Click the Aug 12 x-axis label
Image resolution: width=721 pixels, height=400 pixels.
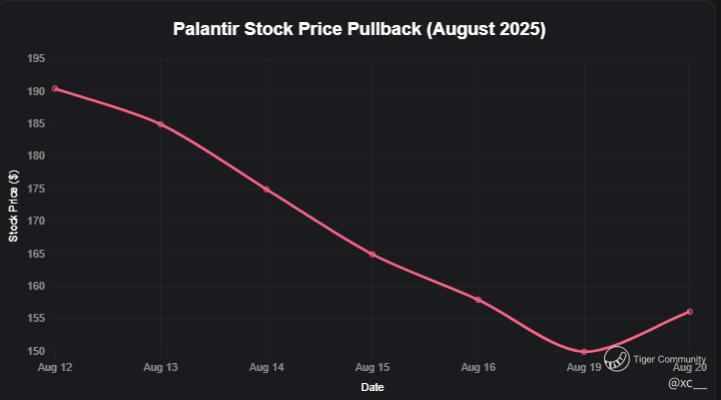coord(54,368)
